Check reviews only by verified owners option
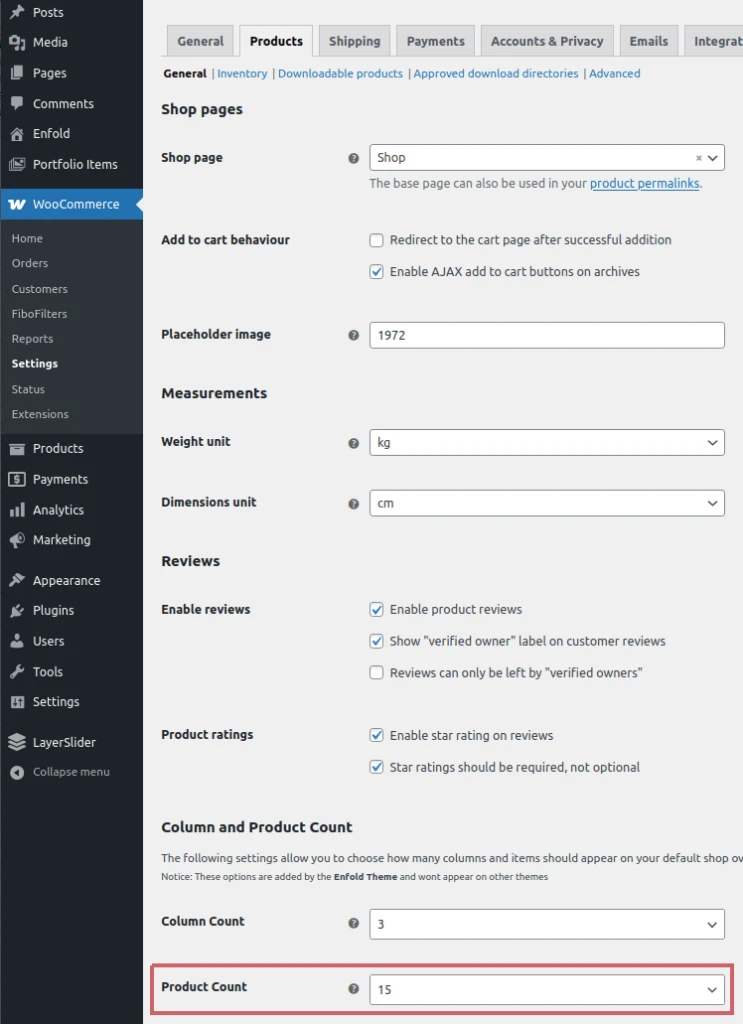The image size is (743, 1024). click(377, 673)
